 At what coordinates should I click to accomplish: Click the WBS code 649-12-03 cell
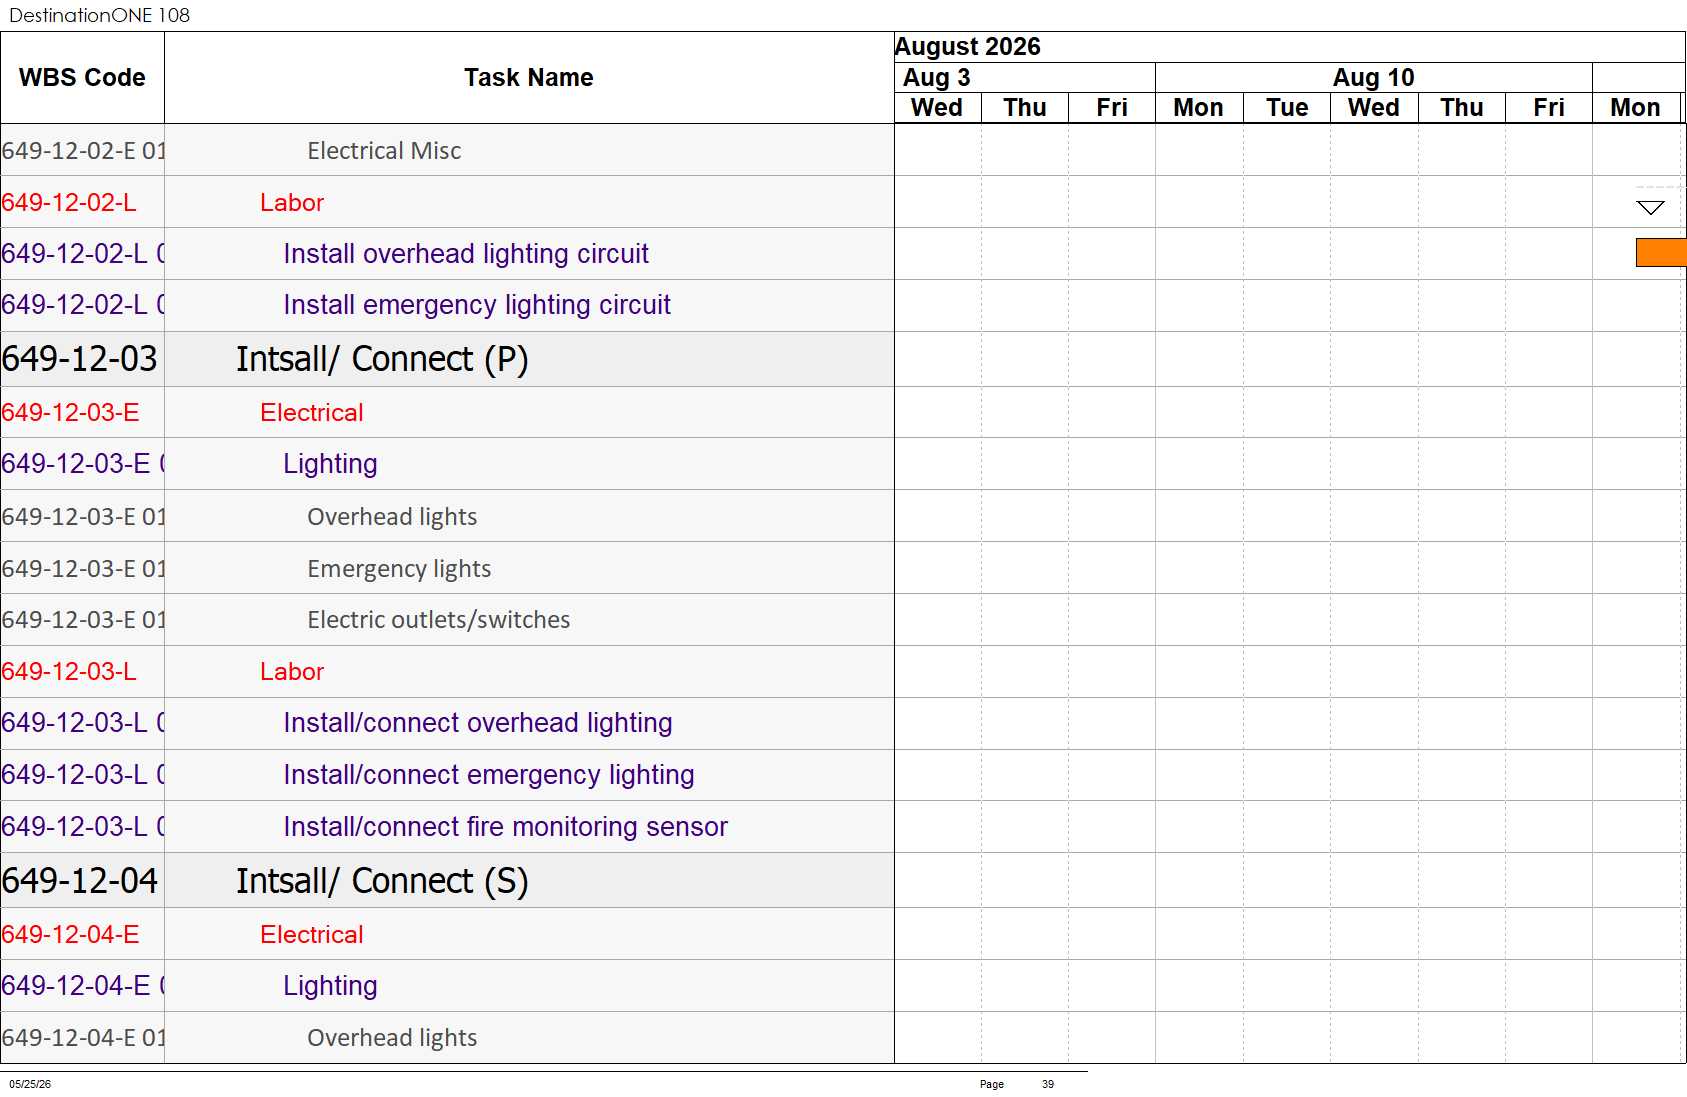coord(80,359)
